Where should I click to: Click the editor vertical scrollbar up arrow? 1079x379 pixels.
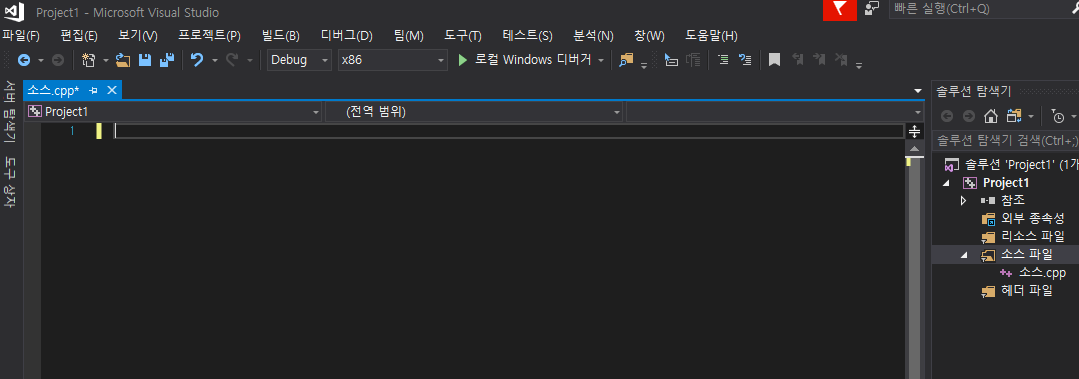[915, 148]
